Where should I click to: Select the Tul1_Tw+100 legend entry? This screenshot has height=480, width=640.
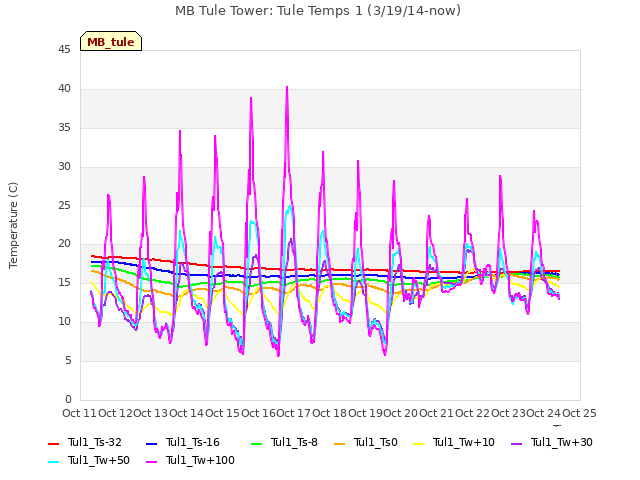click(x=190, y=460)
